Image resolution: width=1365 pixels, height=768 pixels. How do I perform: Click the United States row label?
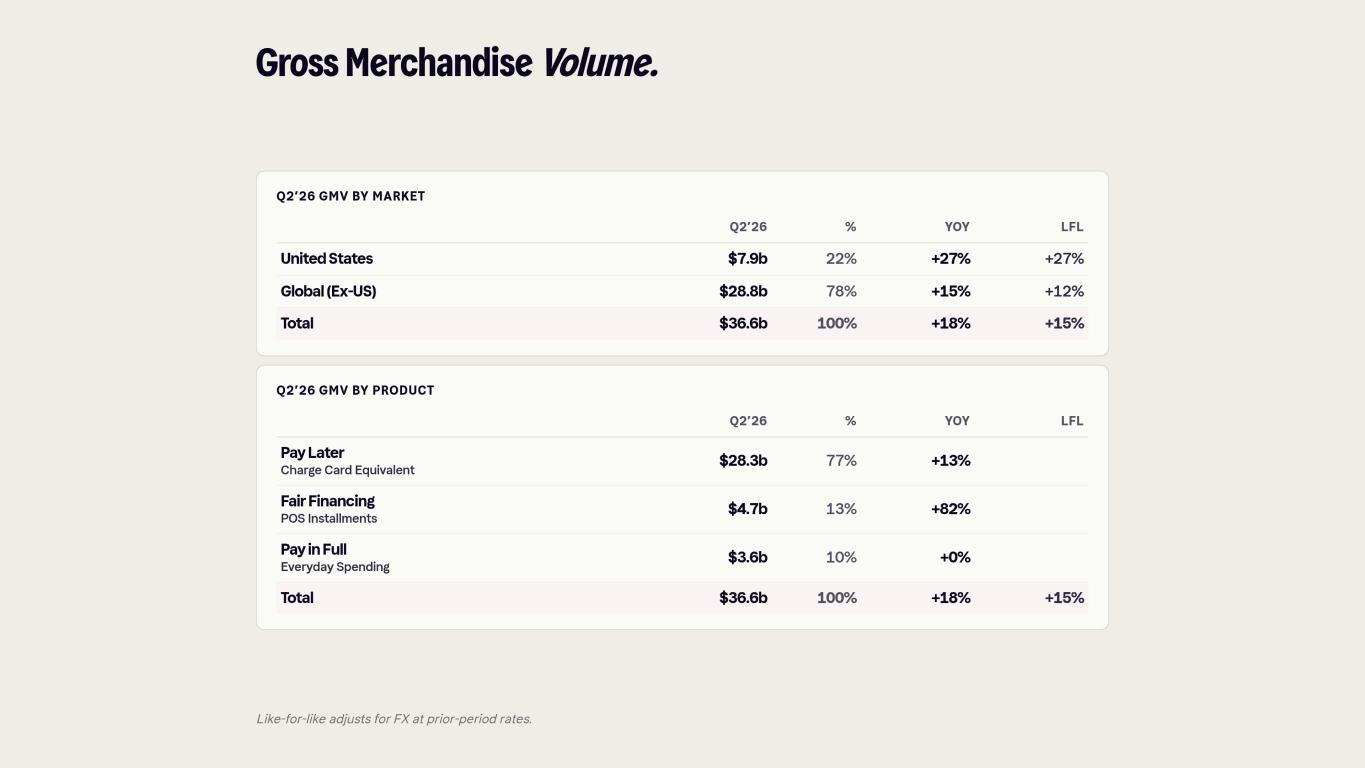click(326, 259)
